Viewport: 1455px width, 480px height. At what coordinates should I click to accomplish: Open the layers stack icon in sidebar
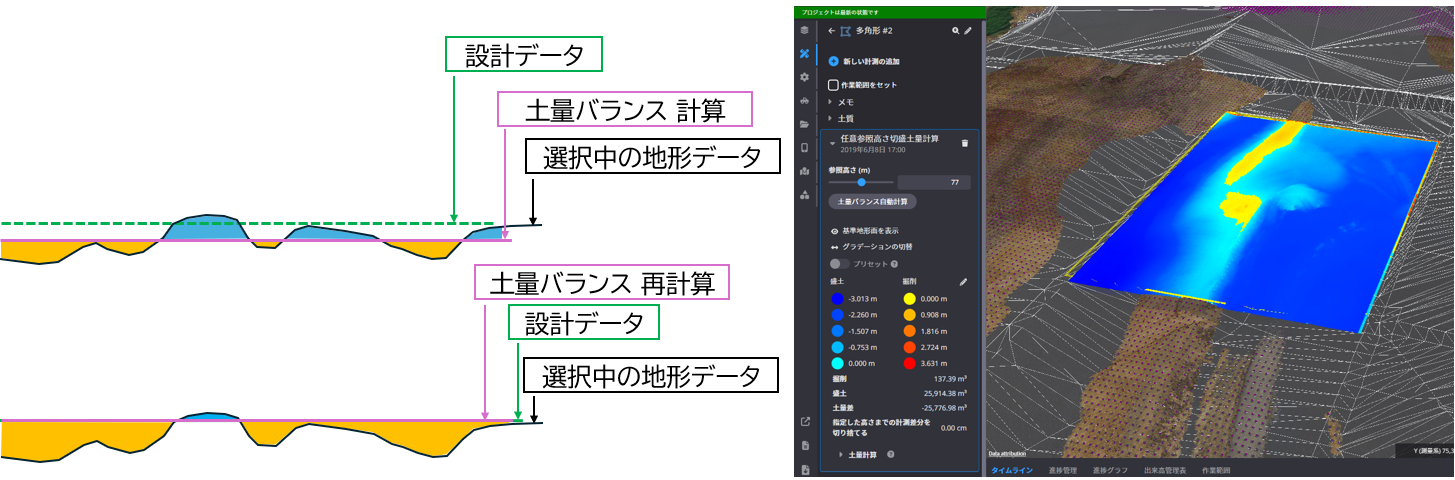(804, 31)
